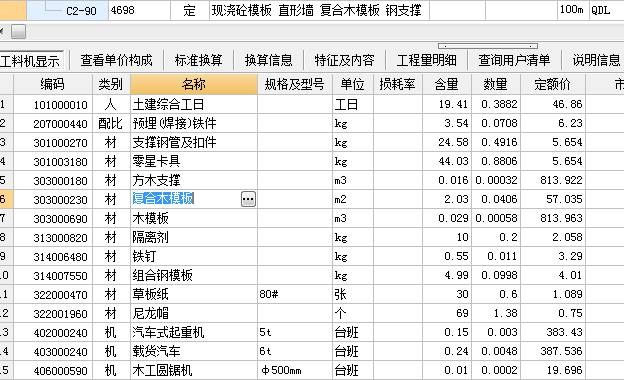
Task: Select the 预埋(焊接)铁件 name cell
Action: tap(194, 123)
